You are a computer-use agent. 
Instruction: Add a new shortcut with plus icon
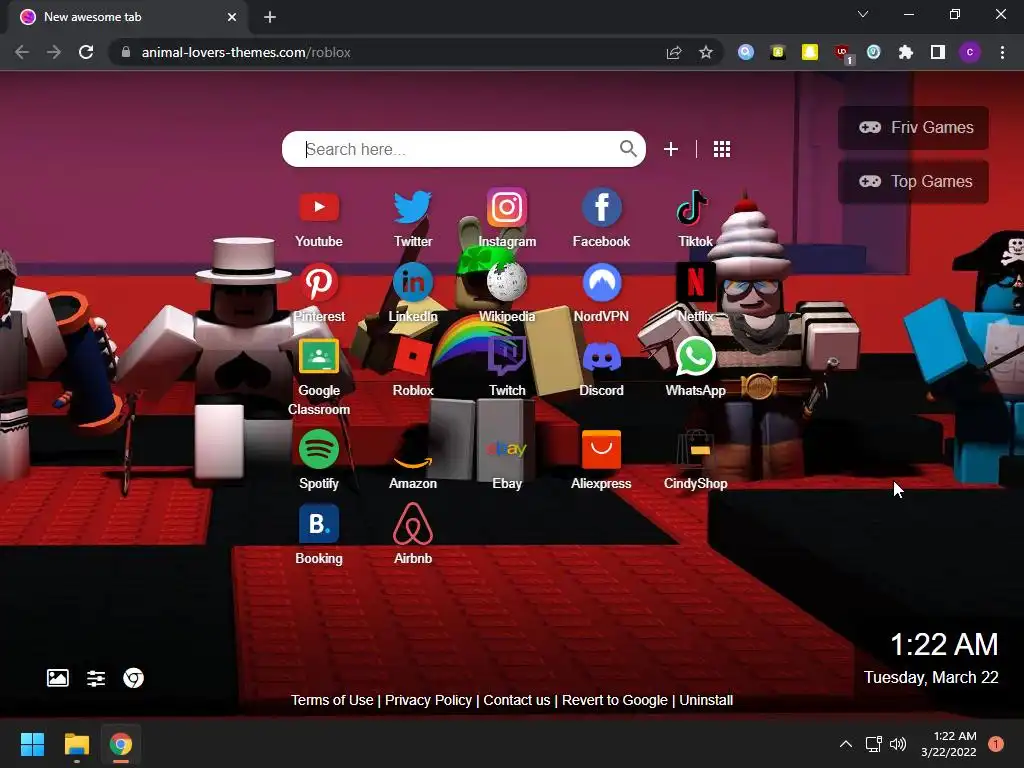pos(671,150)
